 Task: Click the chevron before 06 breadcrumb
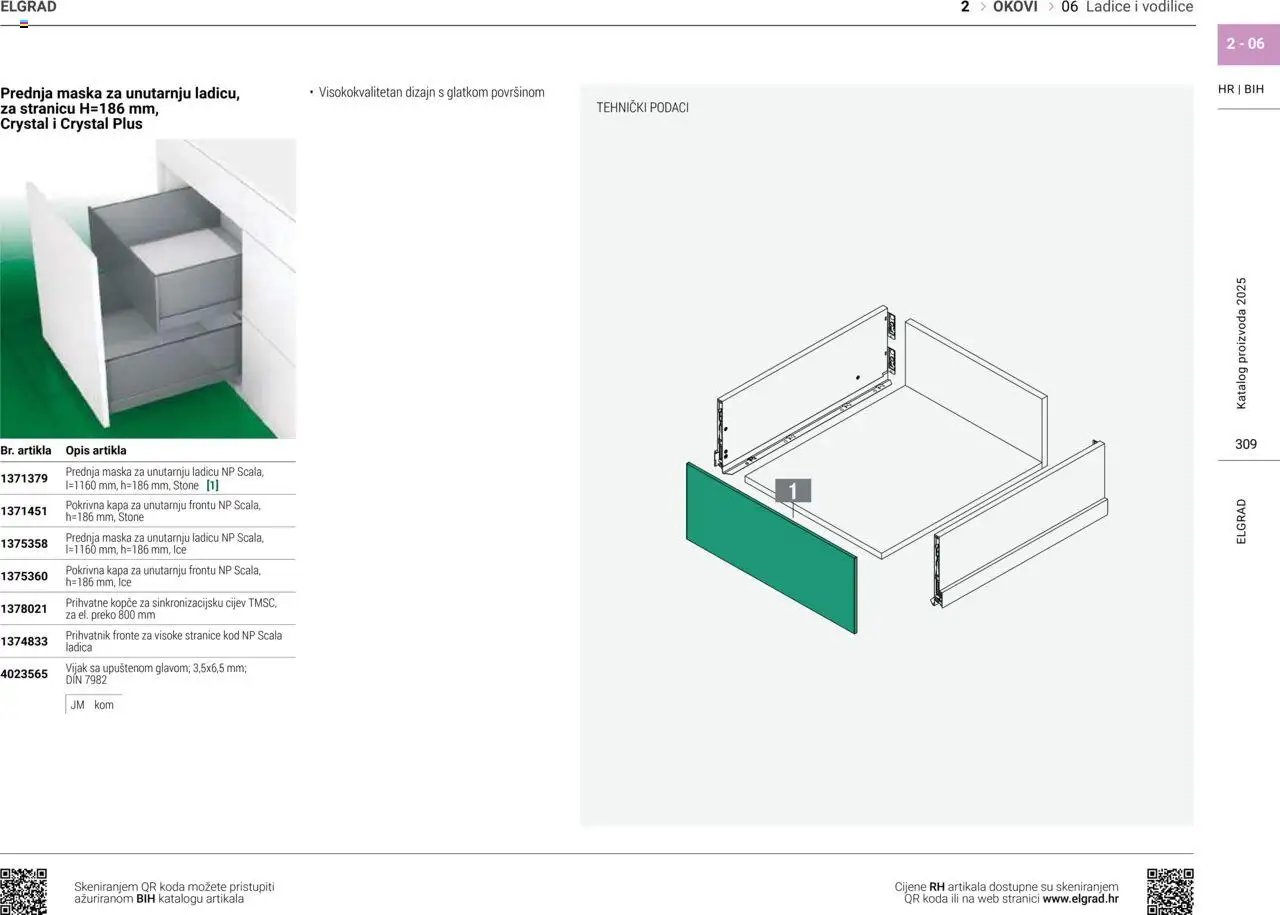pyautogui.click(x=1051, y=7)
